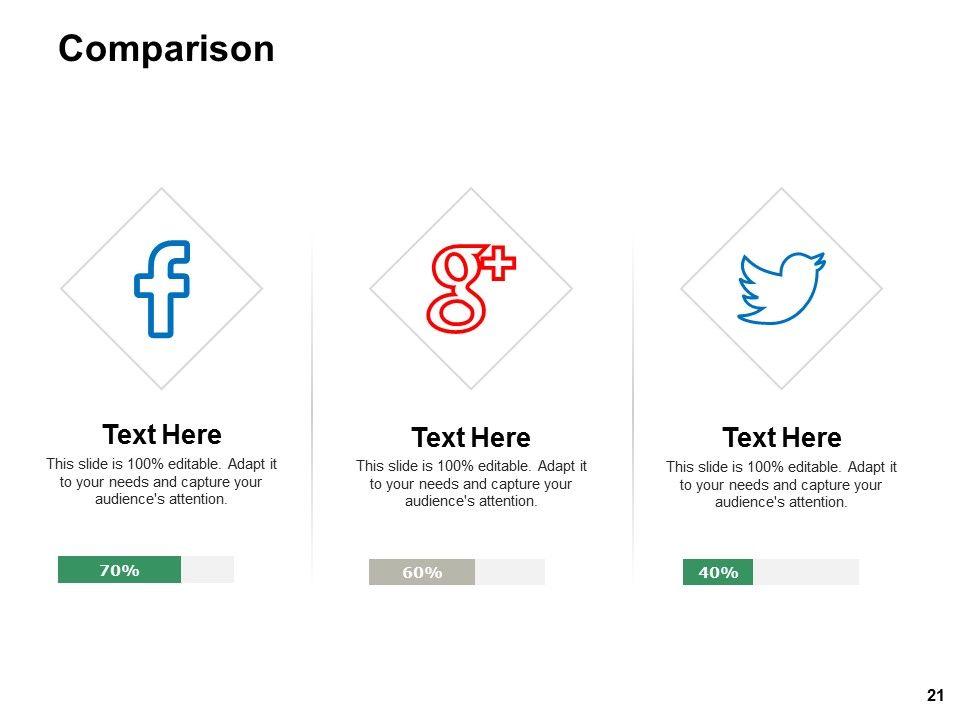Select the unfilled part of the 60% bar
This screenshot has height=720, width=960.
pos(510,572)
